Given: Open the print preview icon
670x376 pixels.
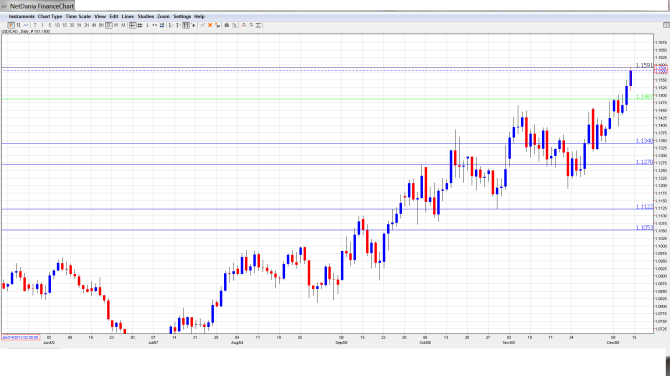Looking at the screenshot, I should (x=234, y=25).
